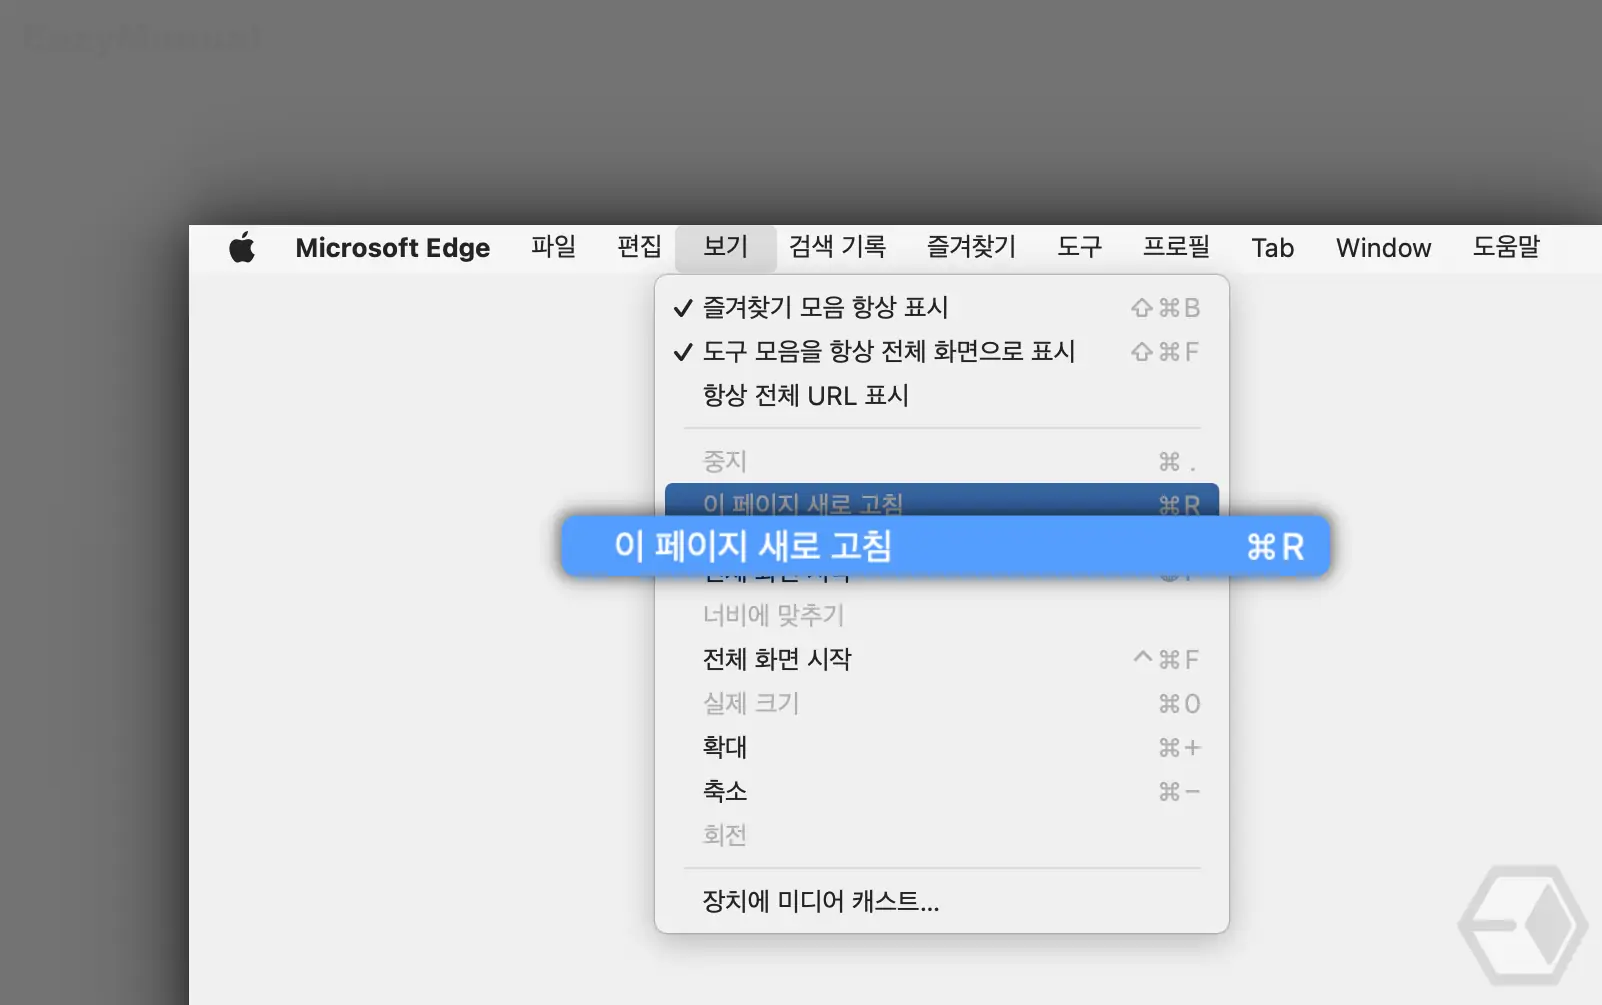Select 축소 to zoom out
This screenshot has width=1602, height=1005.
click(x=942, y=792)
